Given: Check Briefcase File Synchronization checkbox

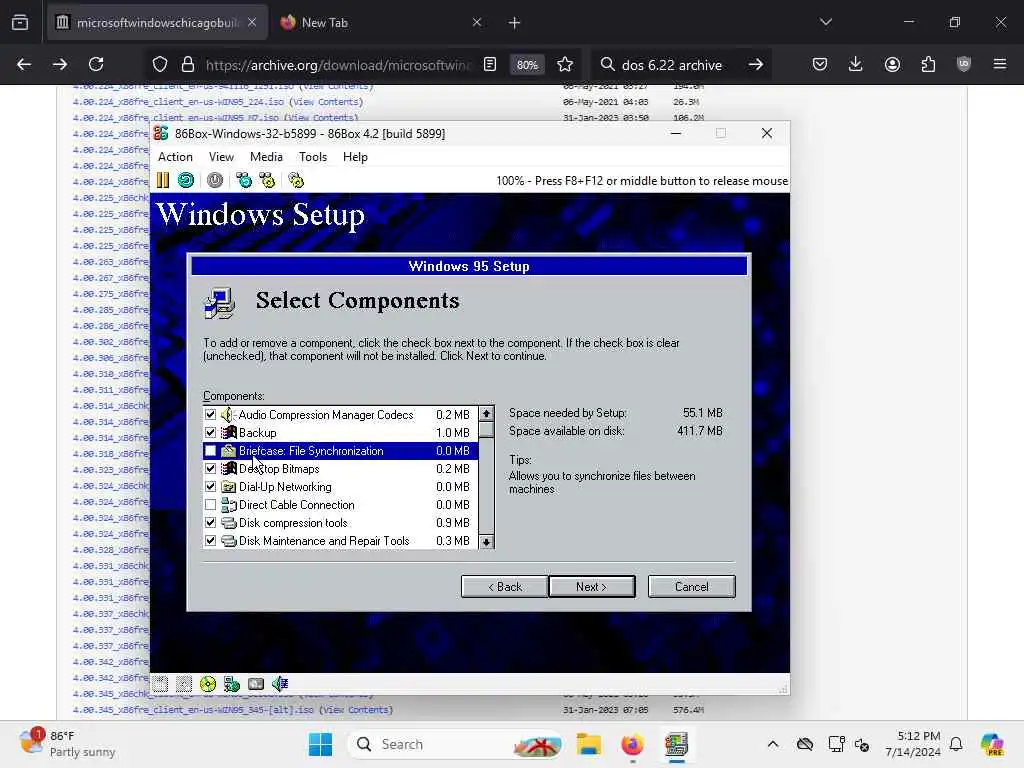Looking at the screenshot, I should 210,451.
